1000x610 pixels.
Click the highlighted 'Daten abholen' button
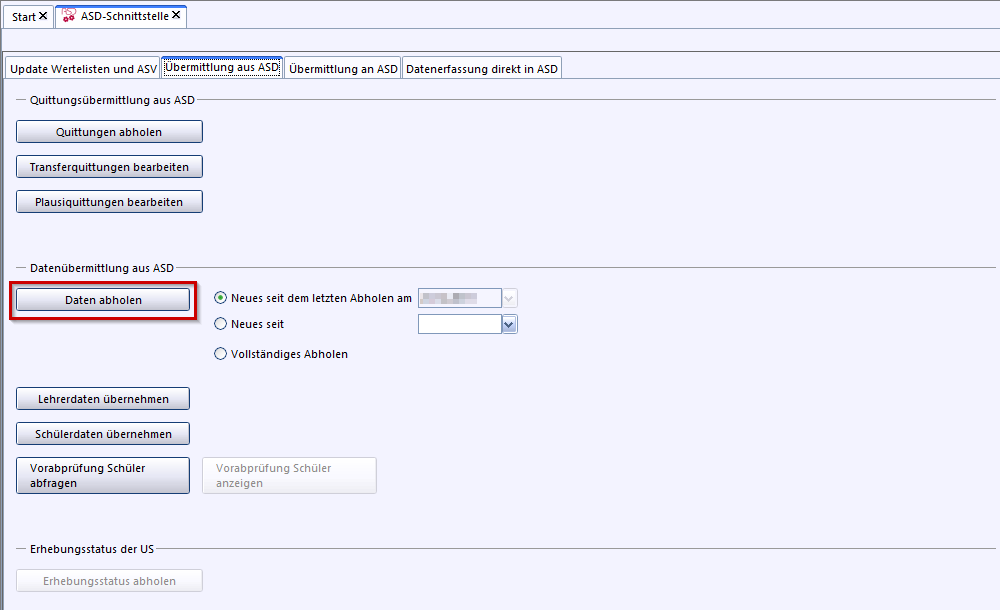click(103, 300)
